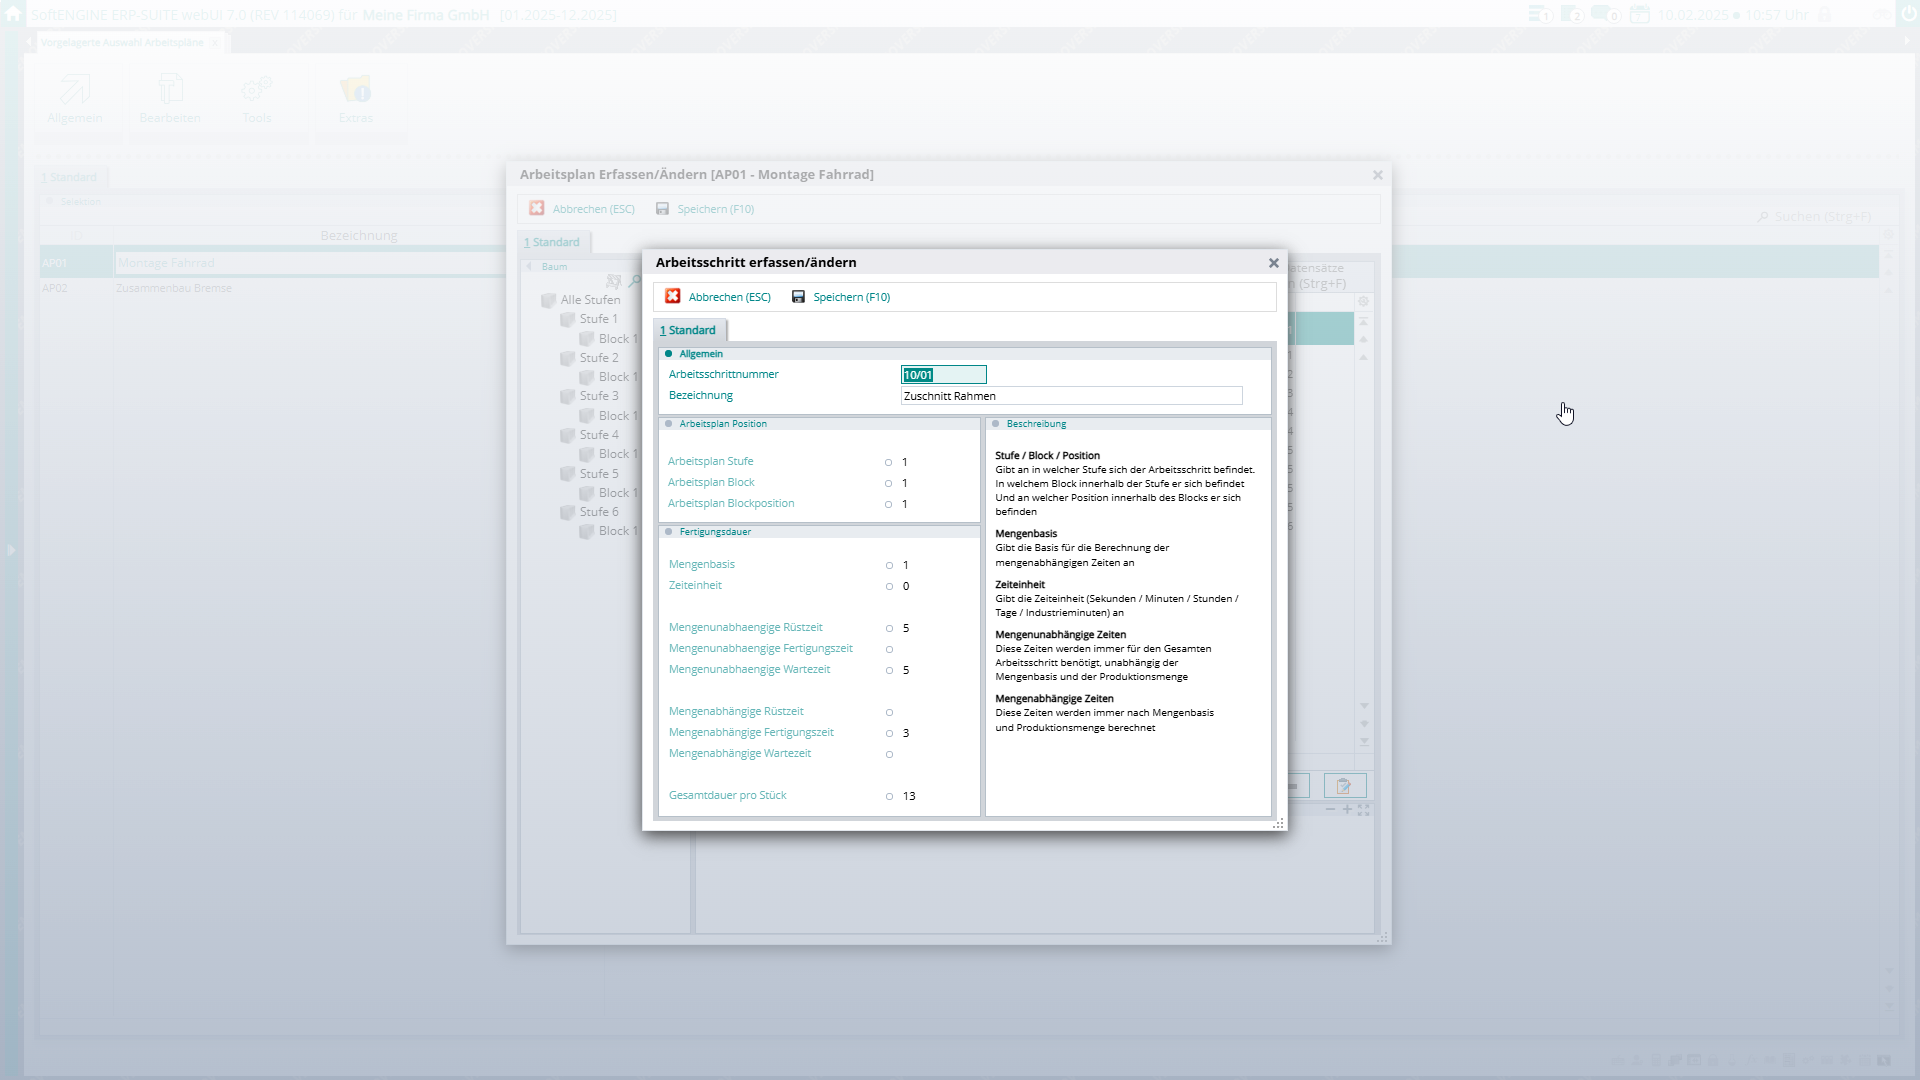Click the red Abbrechen cancel icon in the Arbeitsschritt dialog
Viewport: 1920px width, 1080px height.
pyautogui.click(x=673, y=296)
